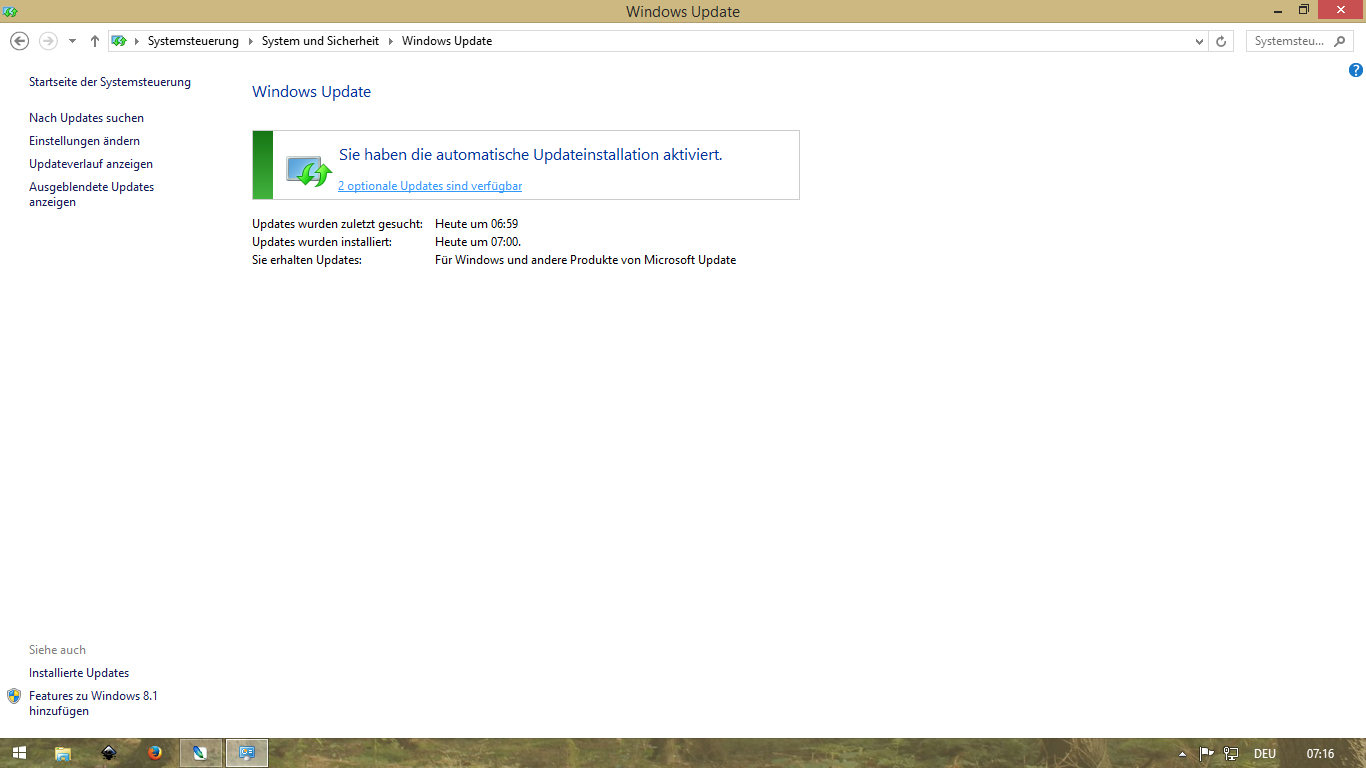Open 2 optionale Updates sind verfügbar link

pos(430,186)
